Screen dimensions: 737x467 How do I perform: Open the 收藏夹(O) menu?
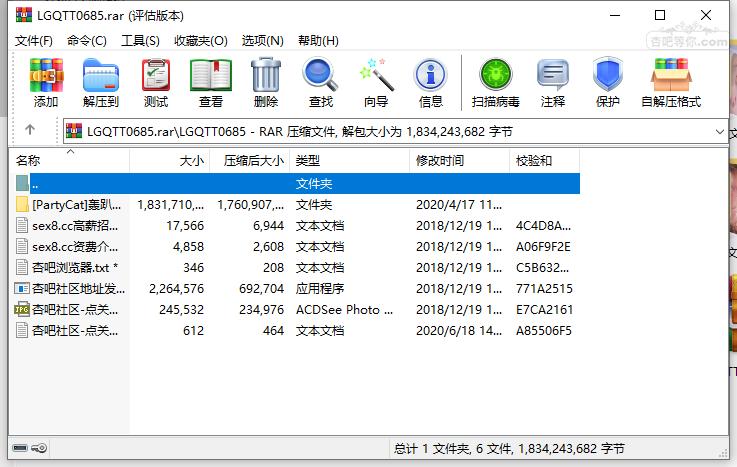coord(201,41)
